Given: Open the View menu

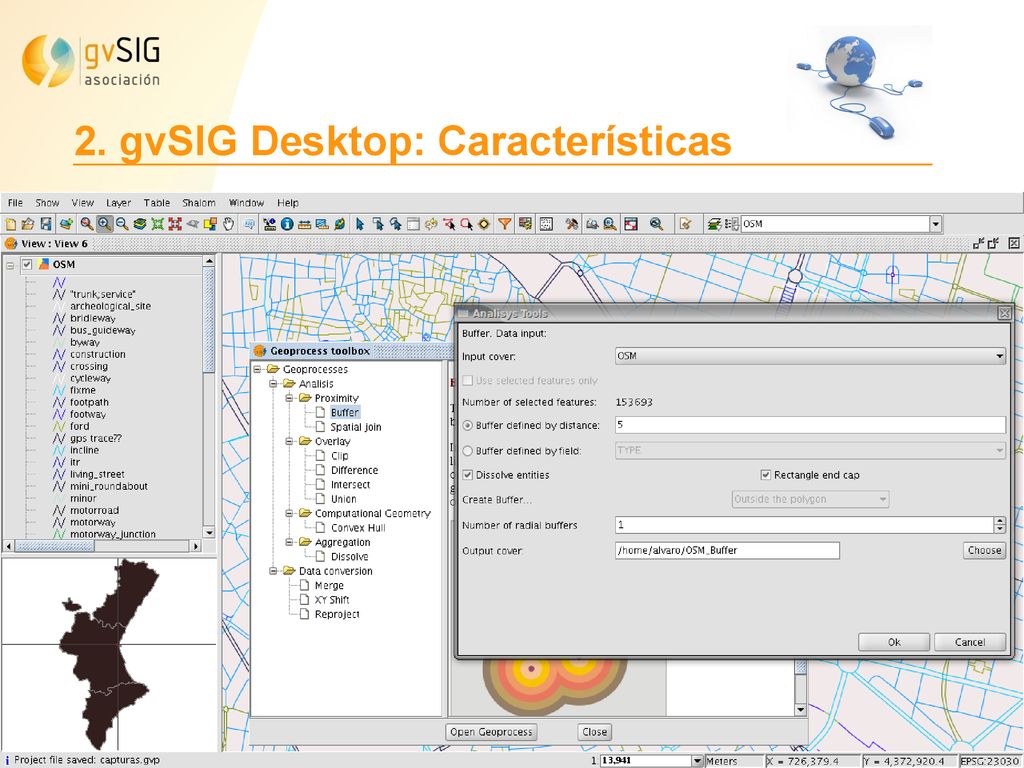Looking at the screenshot, I should point(82,203).
